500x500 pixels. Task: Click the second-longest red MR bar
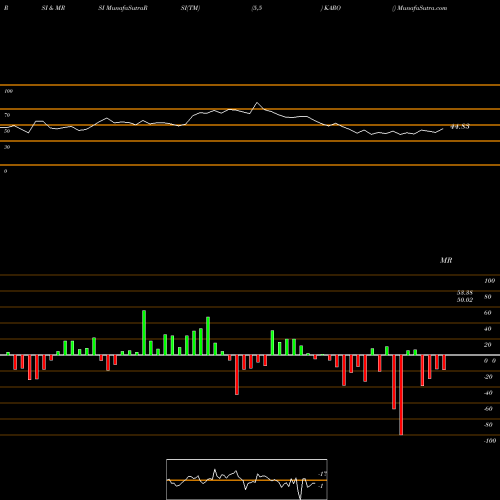(x=394, y=382)
